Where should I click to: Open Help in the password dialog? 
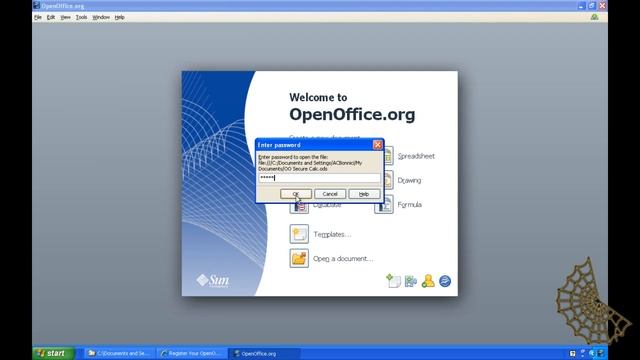point(364,194)
